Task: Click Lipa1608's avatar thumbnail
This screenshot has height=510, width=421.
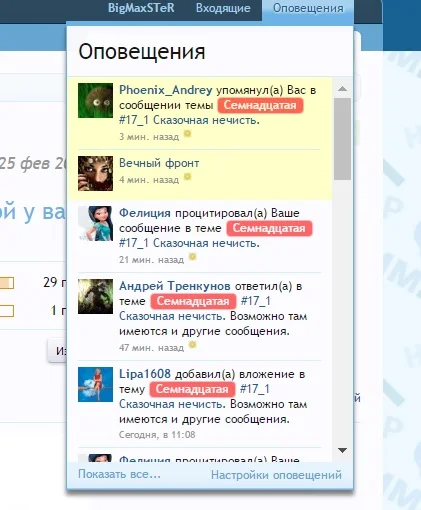Action: pyautogui.click(x=95, y=384)
